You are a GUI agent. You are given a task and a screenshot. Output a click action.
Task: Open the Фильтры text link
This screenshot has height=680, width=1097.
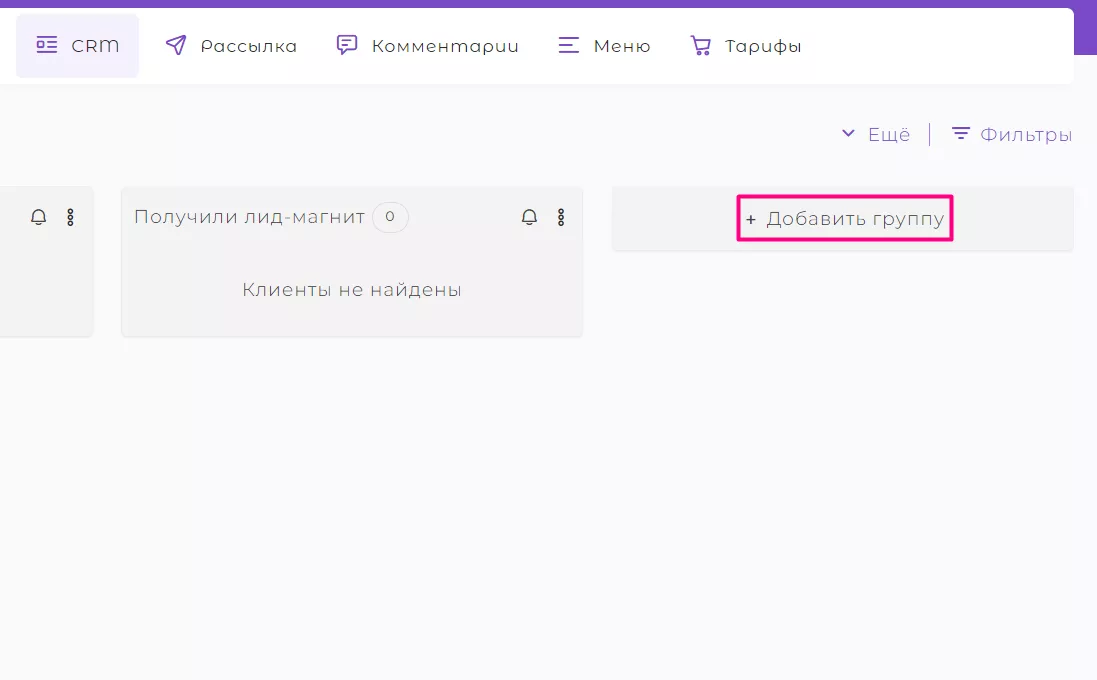tap(1026, 134)
